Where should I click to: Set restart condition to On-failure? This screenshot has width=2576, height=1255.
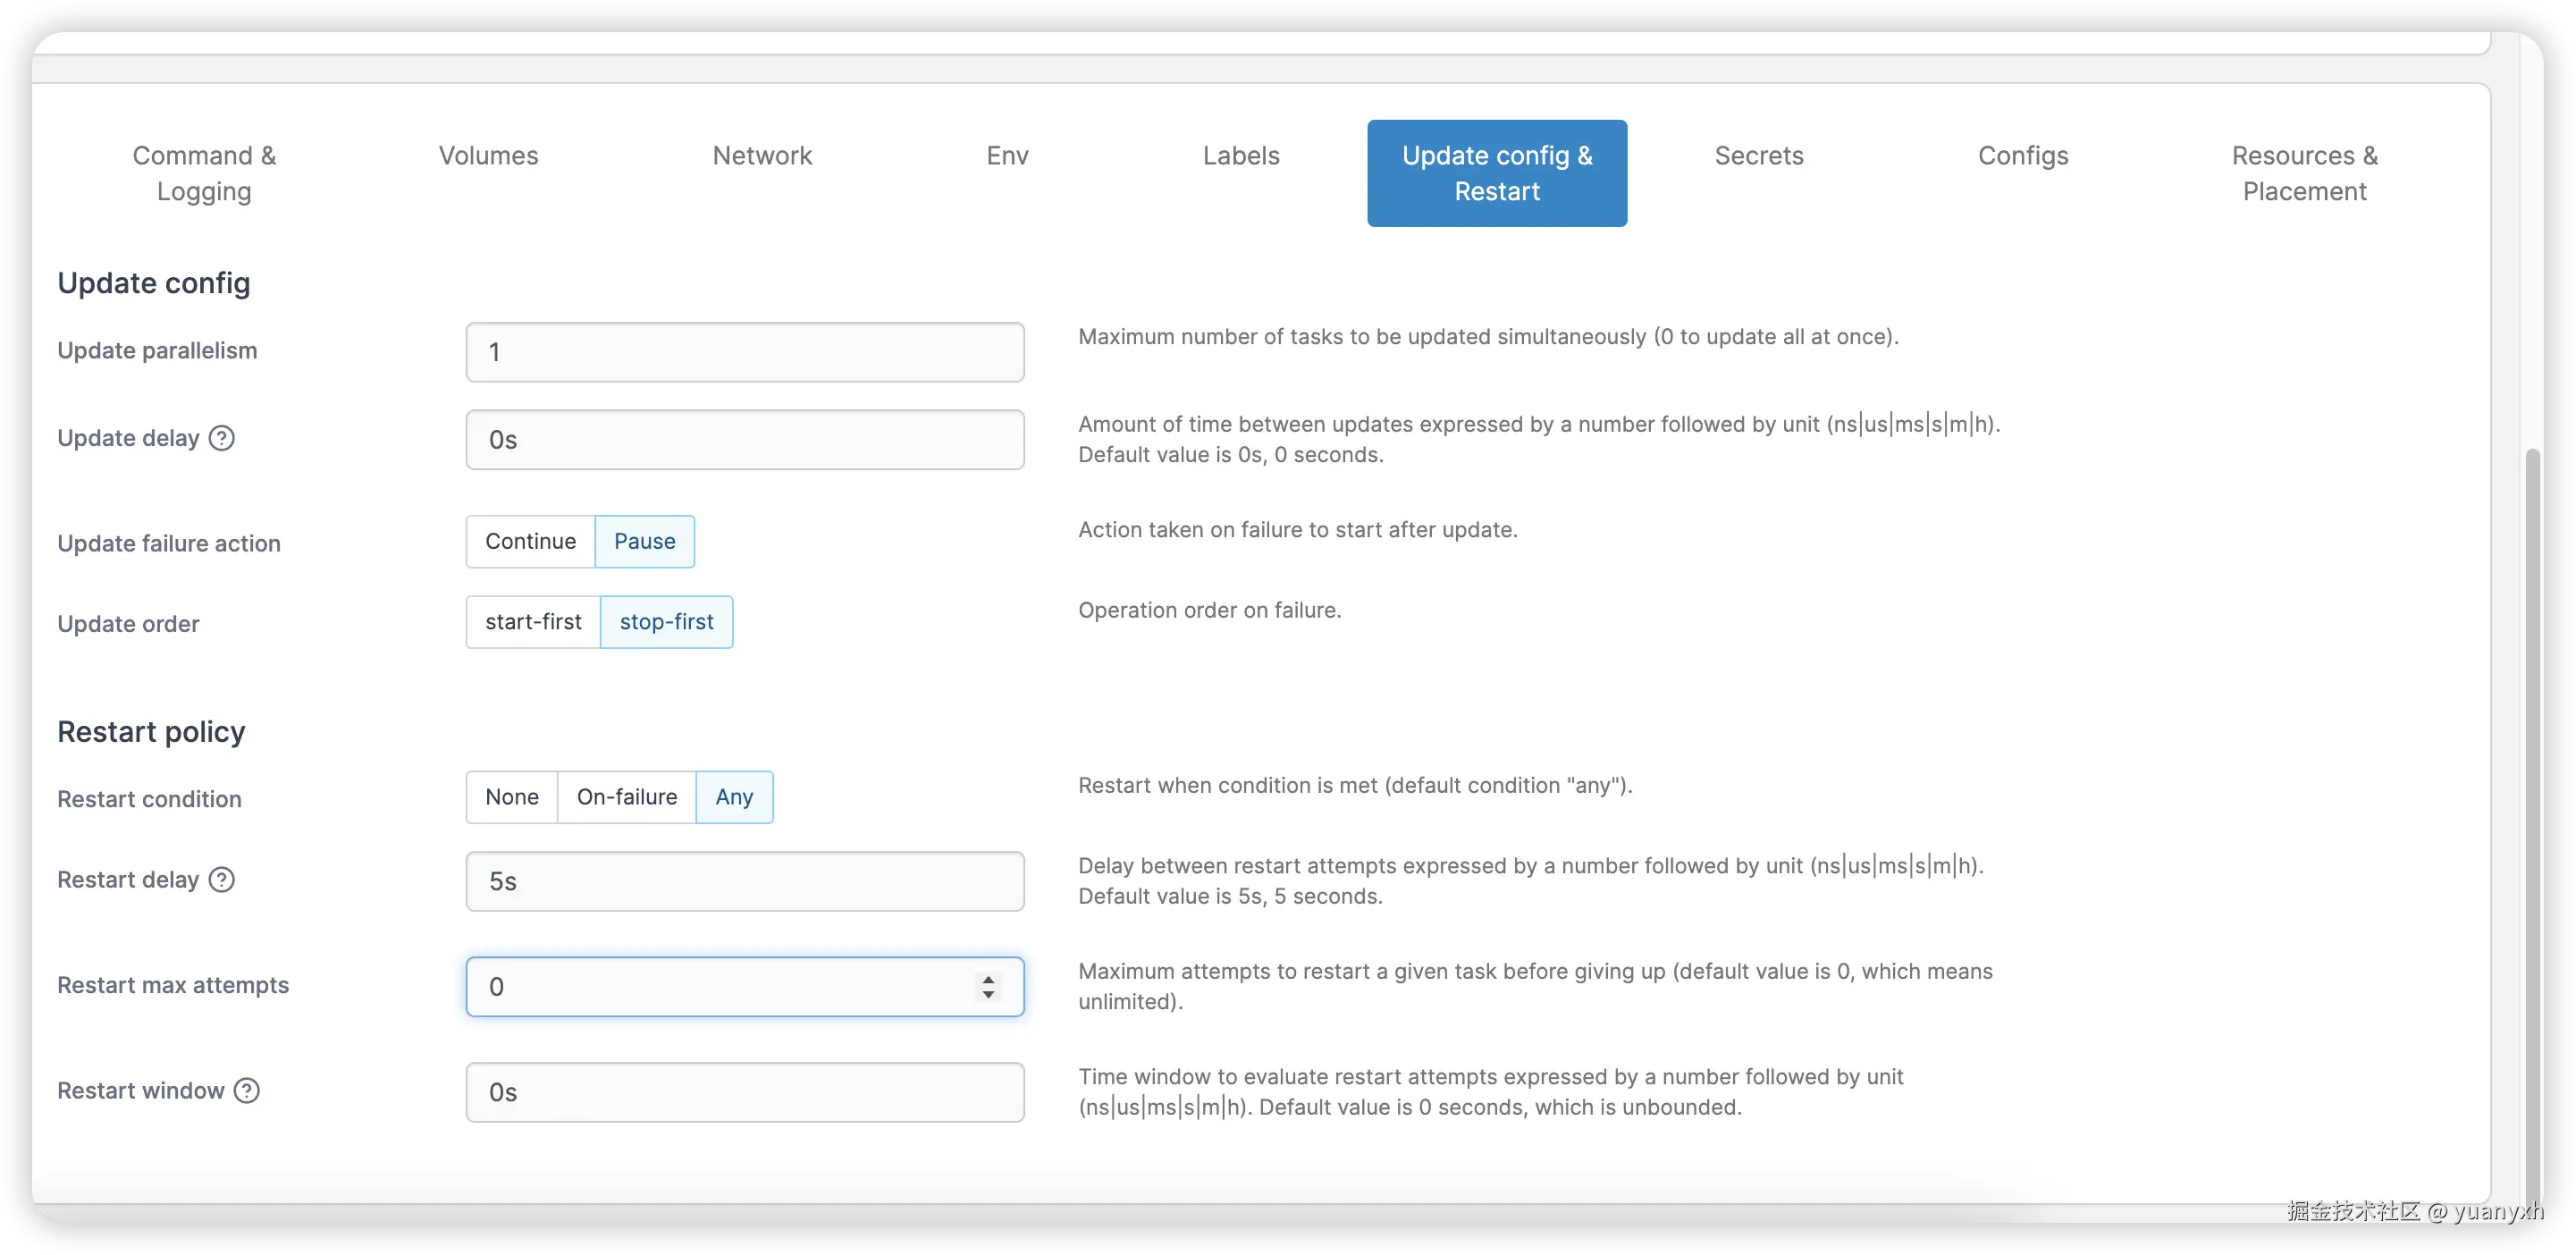[x=626, y=797]
